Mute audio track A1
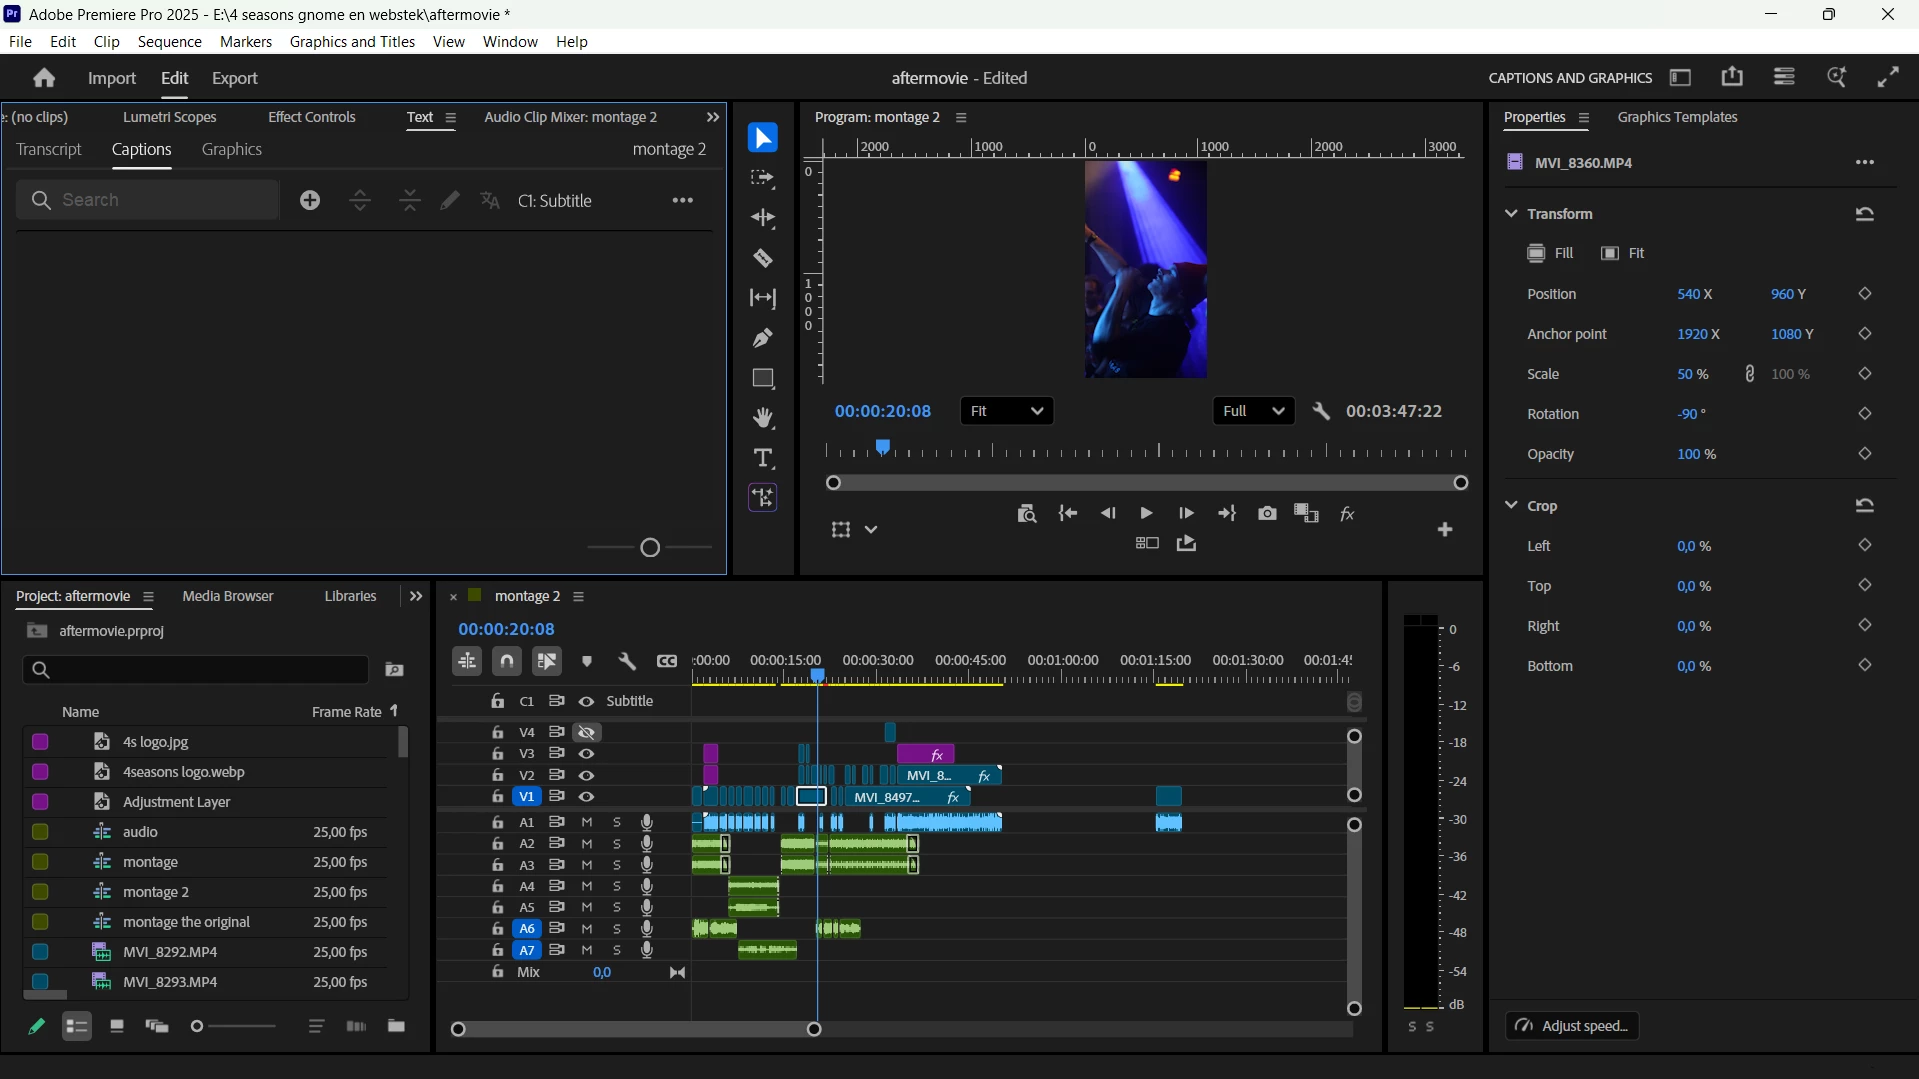1919x1079 pixels. (587, 822)
